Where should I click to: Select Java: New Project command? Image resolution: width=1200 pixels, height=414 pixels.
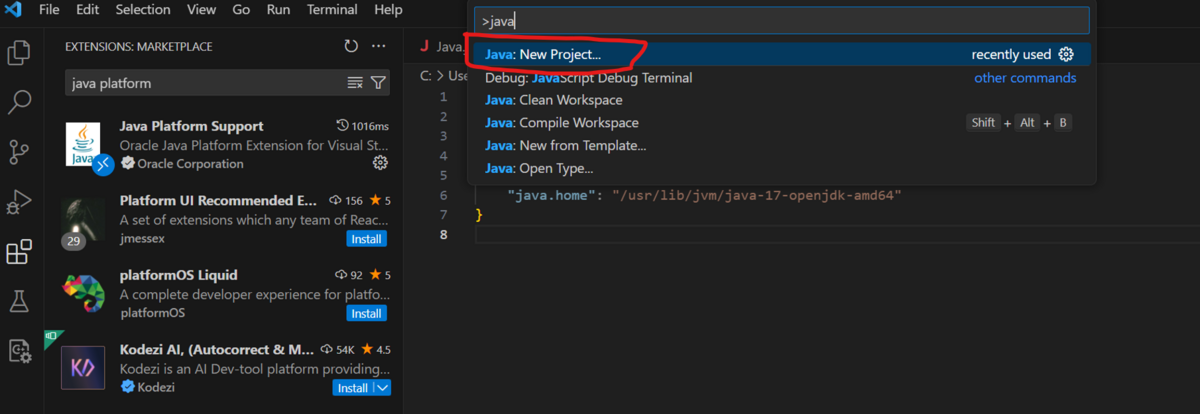point(781,54)
